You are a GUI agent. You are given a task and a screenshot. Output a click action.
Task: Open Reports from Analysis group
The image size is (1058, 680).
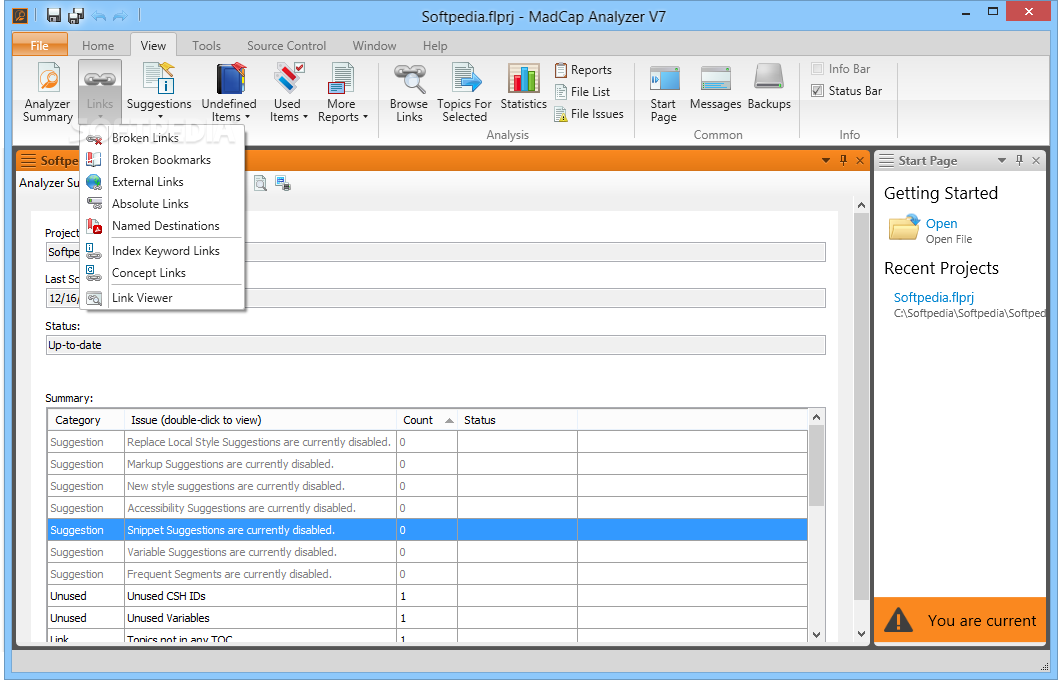(x=583, y=69)
